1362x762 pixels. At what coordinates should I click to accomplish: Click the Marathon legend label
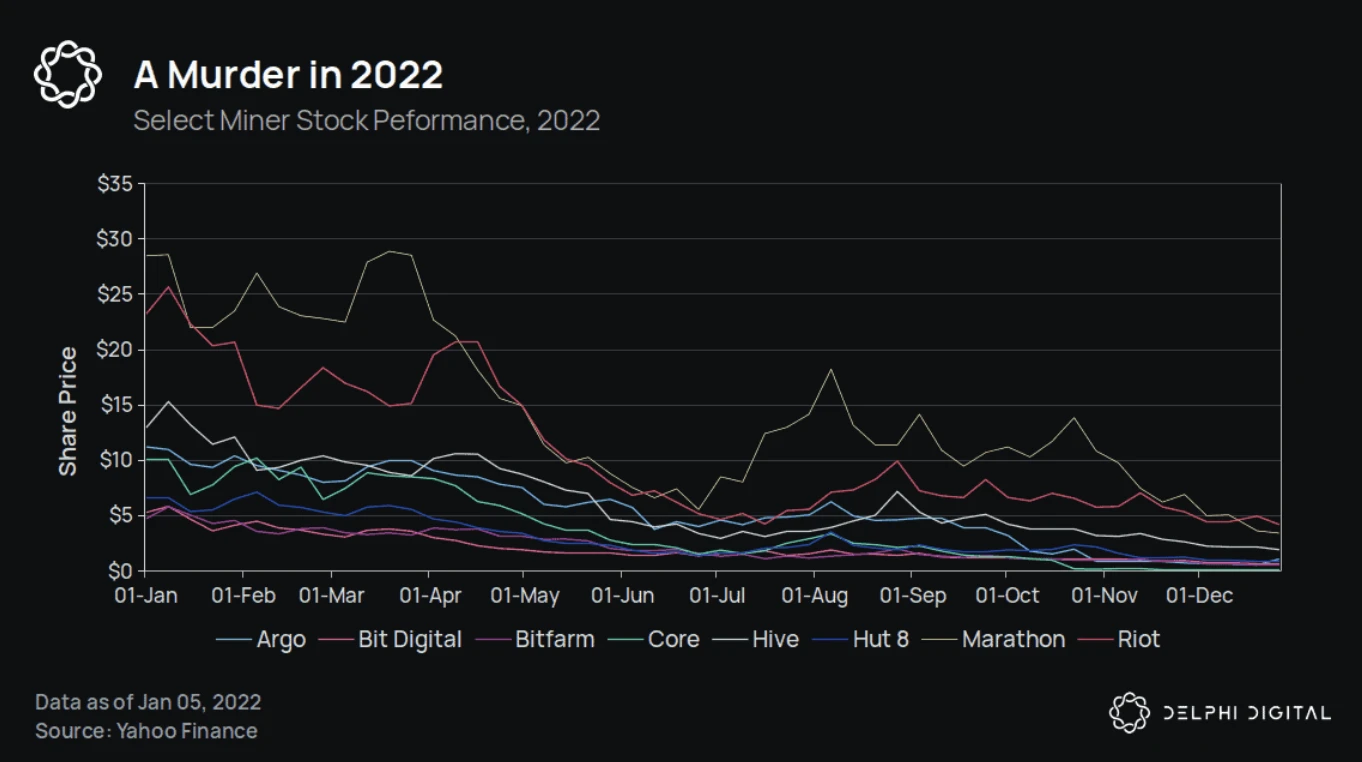tap(1013, 639)
